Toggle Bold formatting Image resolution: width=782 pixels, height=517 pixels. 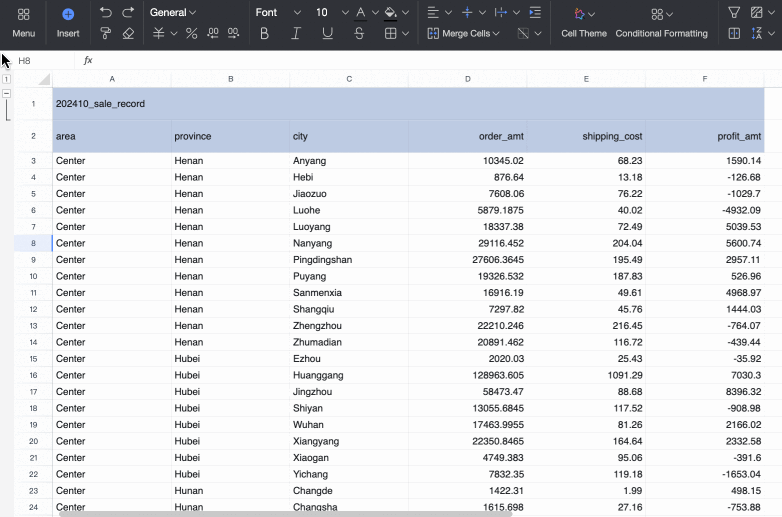pos(264,34)
